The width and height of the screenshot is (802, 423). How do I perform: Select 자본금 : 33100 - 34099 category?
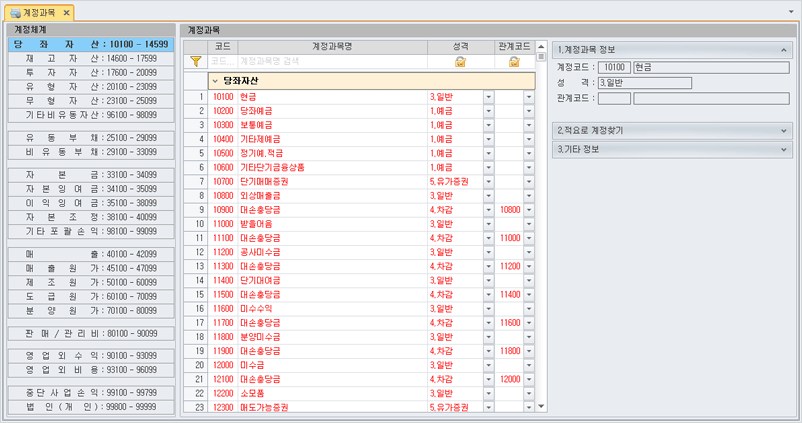[x=91, y=175]
